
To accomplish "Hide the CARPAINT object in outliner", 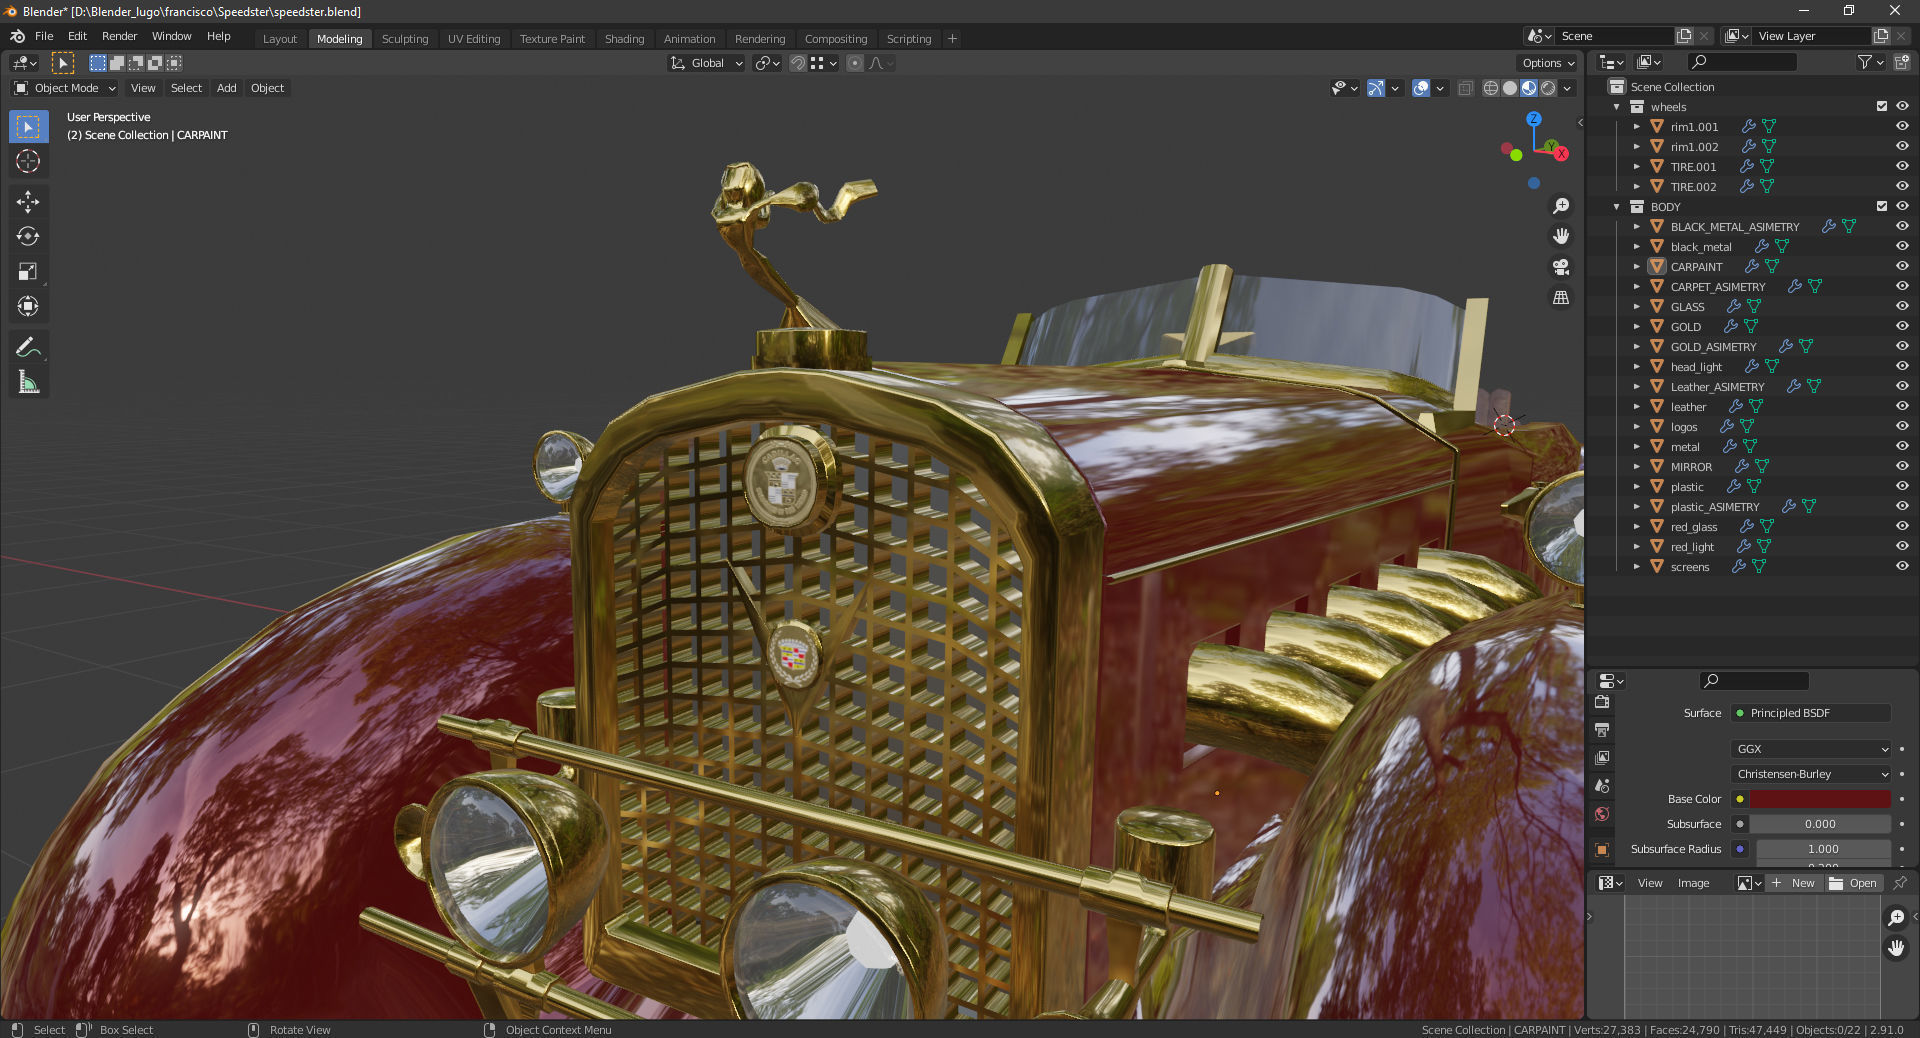I will tap(1902, 266).
